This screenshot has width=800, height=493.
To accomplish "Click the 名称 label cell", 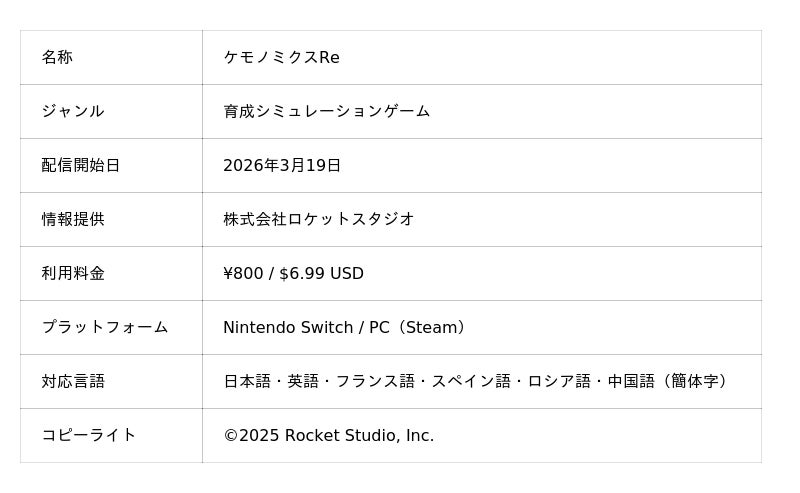I will pyautogui.click(x=57, y=58).
